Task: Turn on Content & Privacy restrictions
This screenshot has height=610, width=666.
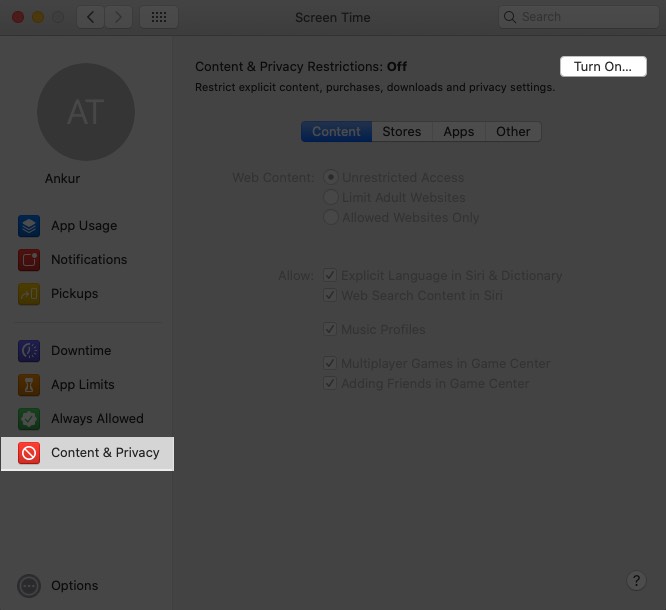Action: (603, 67)
